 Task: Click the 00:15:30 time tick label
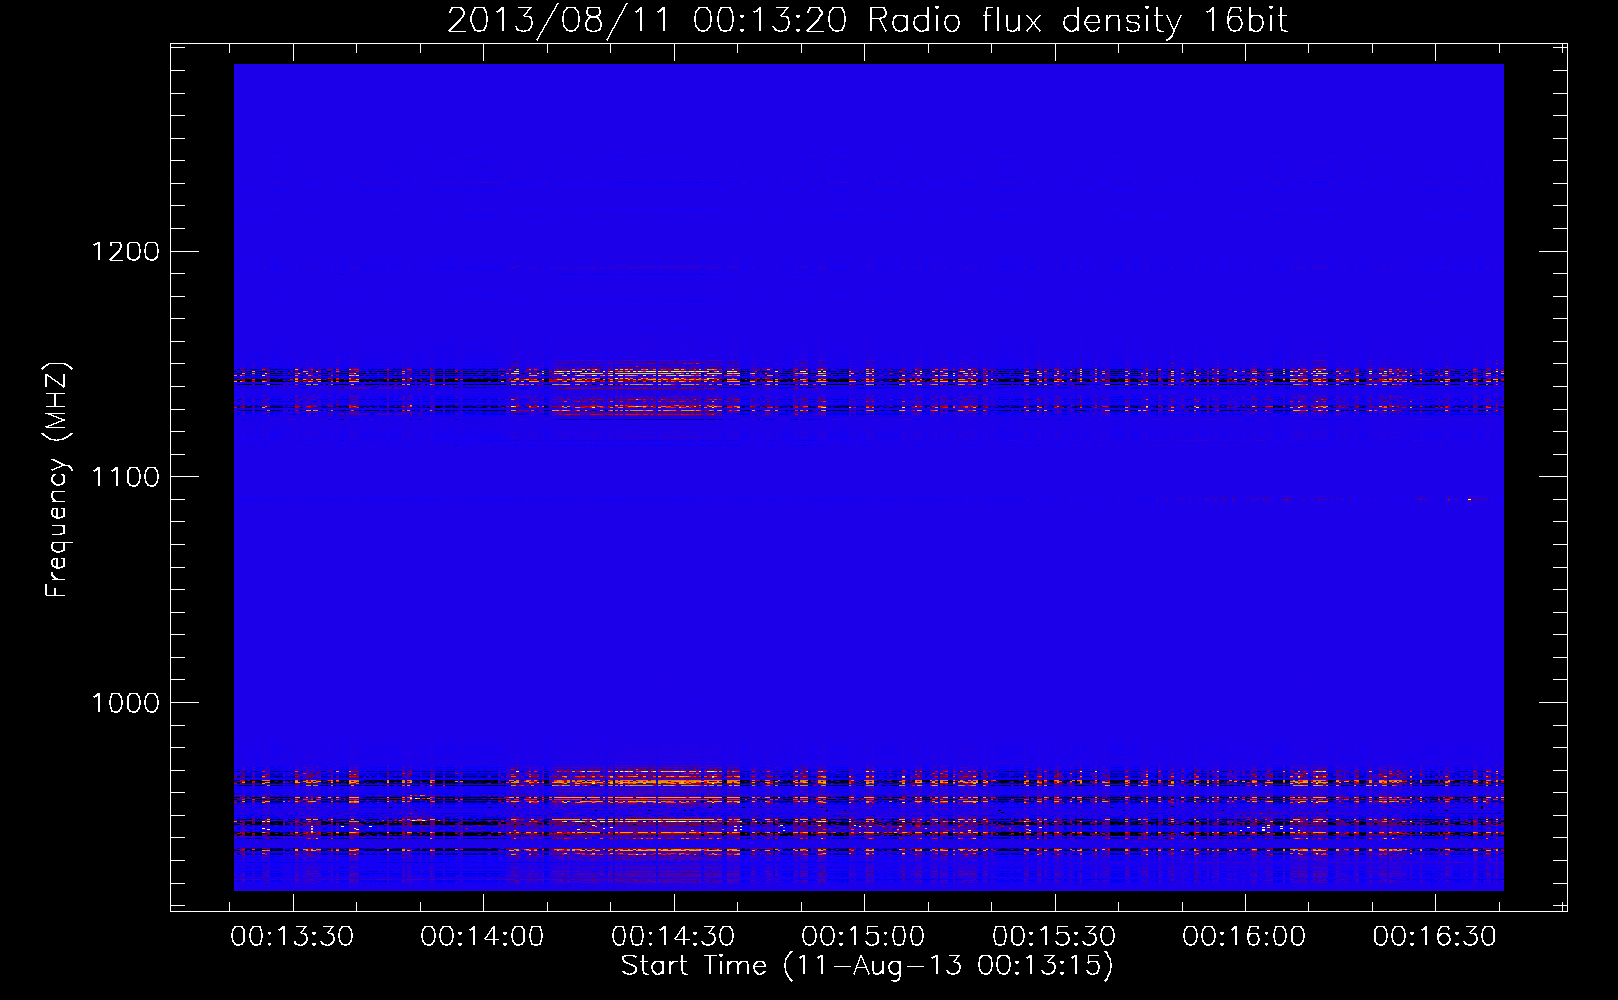pyautogui.click(x=1054, y=937)
